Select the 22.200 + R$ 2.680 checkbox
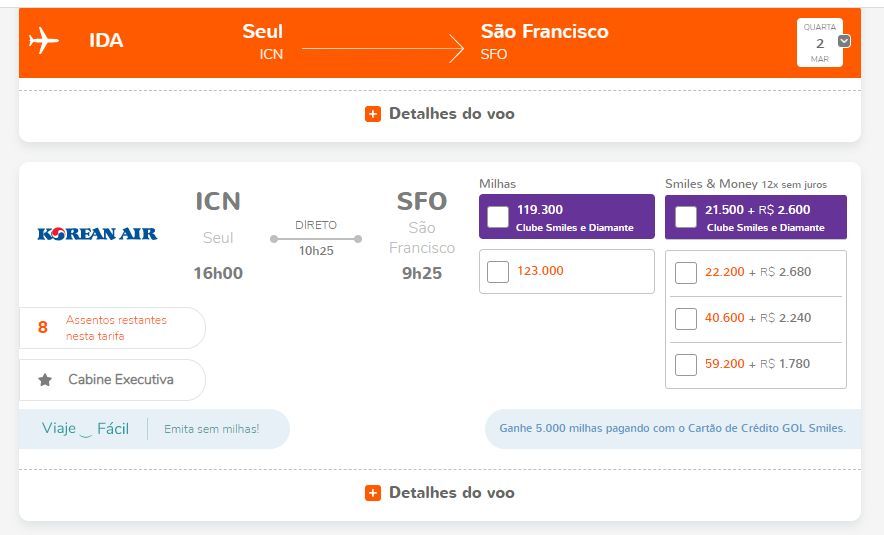Image resolution: width=884 pixels, height=535 pixels. coord(686,273)
